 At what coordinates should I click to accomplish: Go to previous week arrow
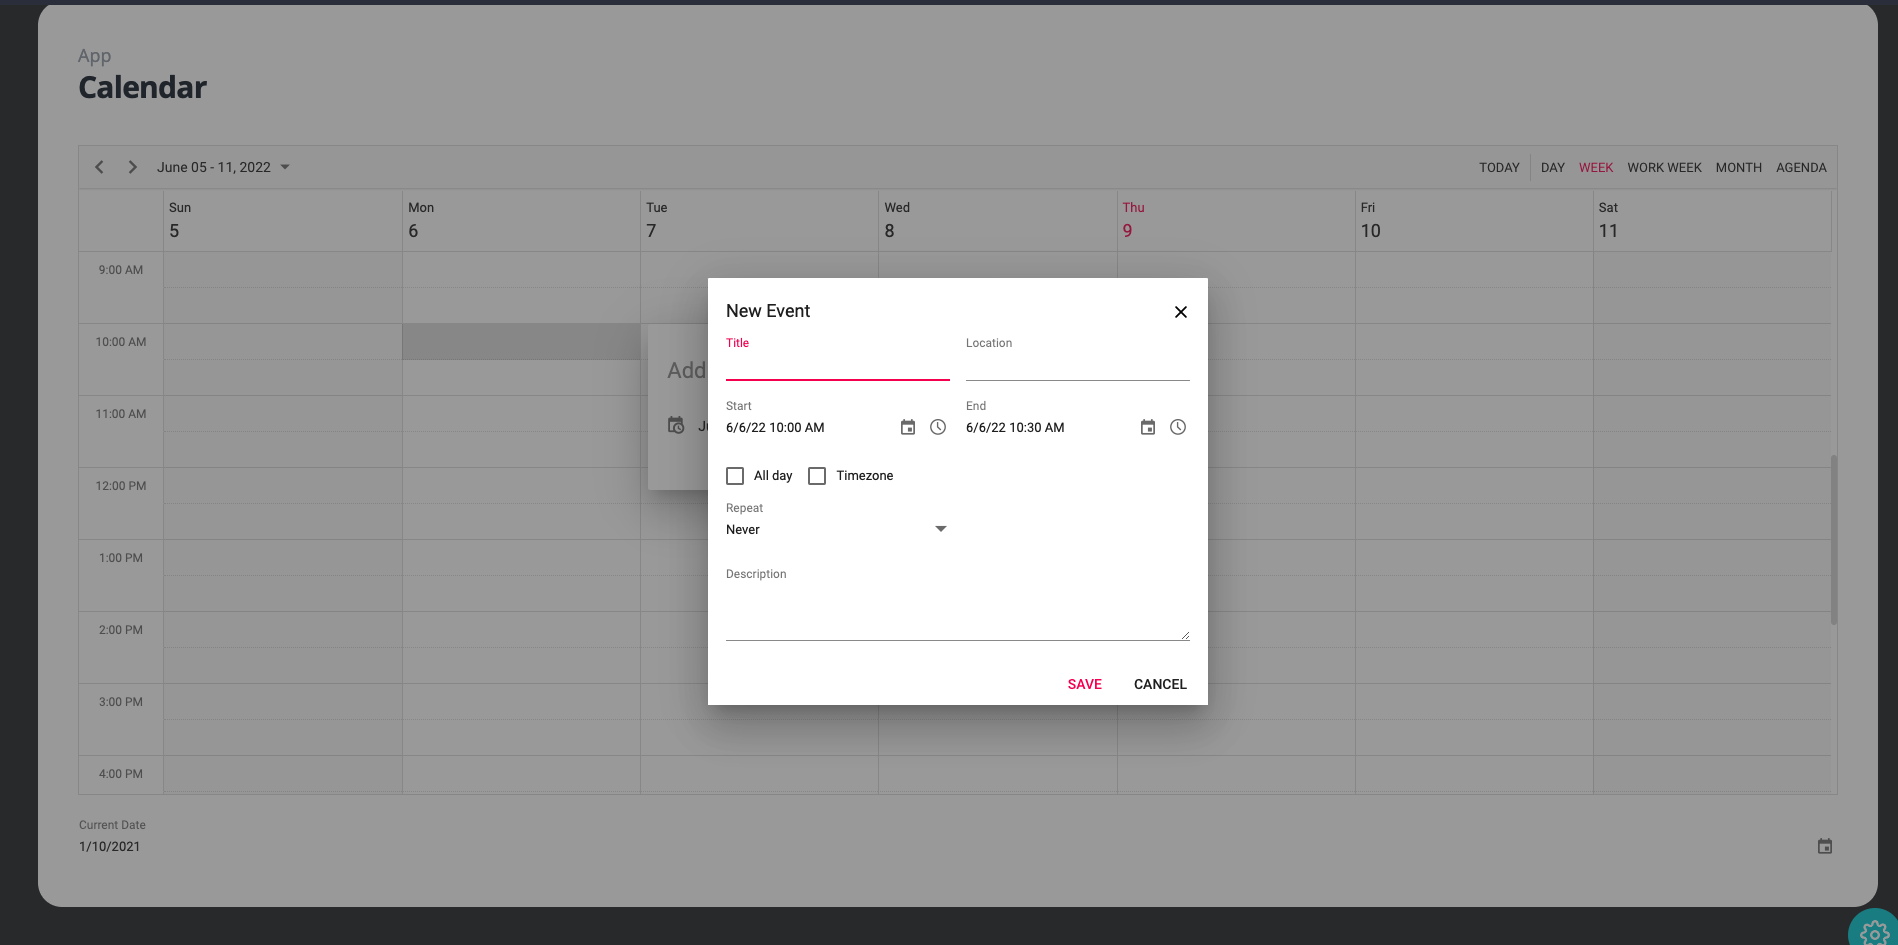pyautogui.click(x=99, y=167)
